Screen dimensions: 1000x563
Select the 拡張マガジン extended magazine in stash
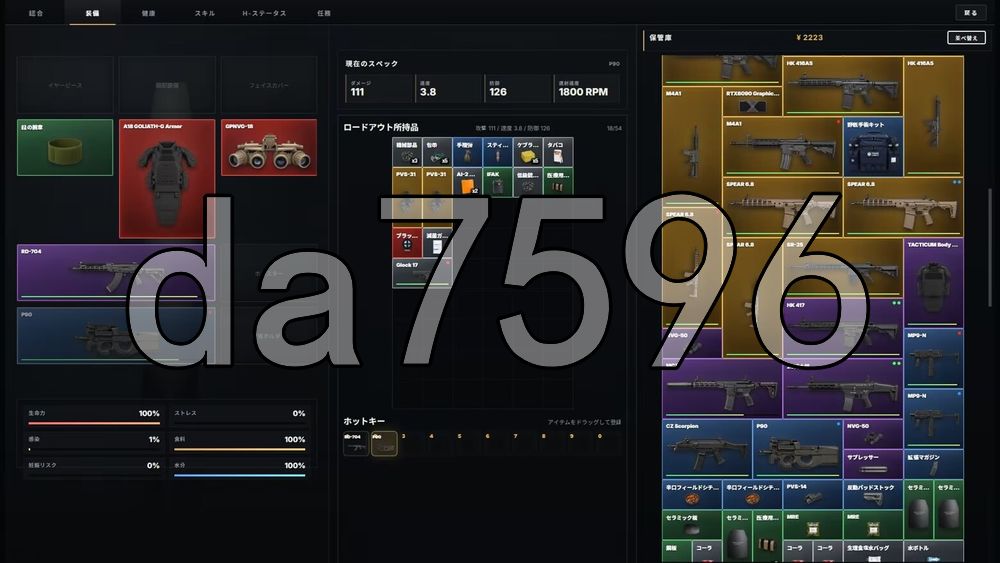click(933, 464)
